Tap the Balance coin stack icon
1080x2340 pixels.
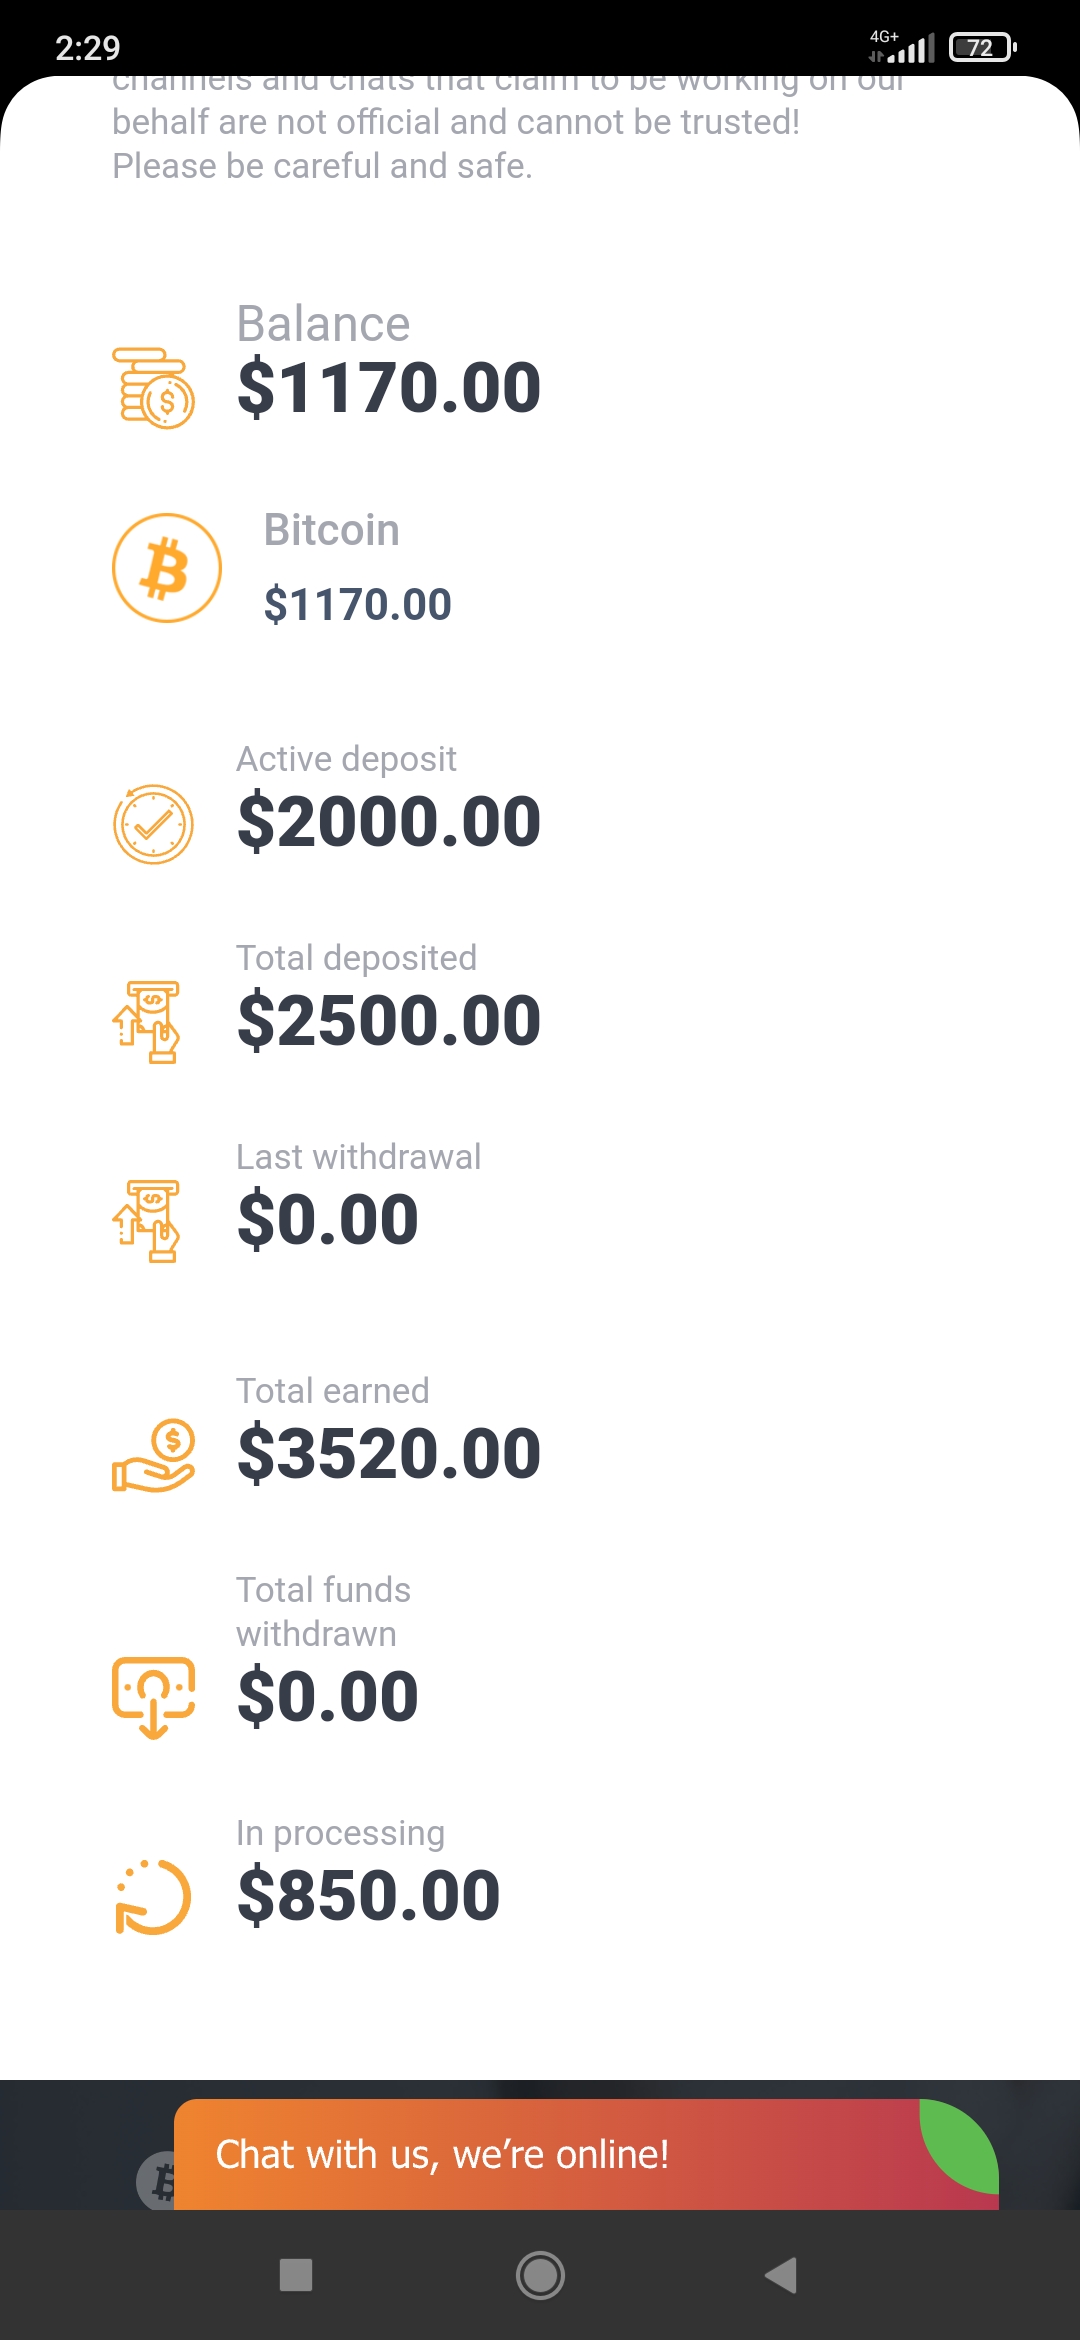pos(153,388)
